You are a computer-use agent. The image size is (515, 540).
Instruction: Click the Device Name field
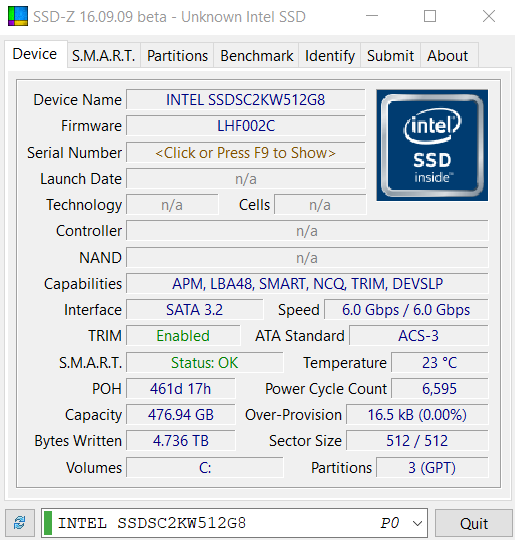click(x=246, y=100)
